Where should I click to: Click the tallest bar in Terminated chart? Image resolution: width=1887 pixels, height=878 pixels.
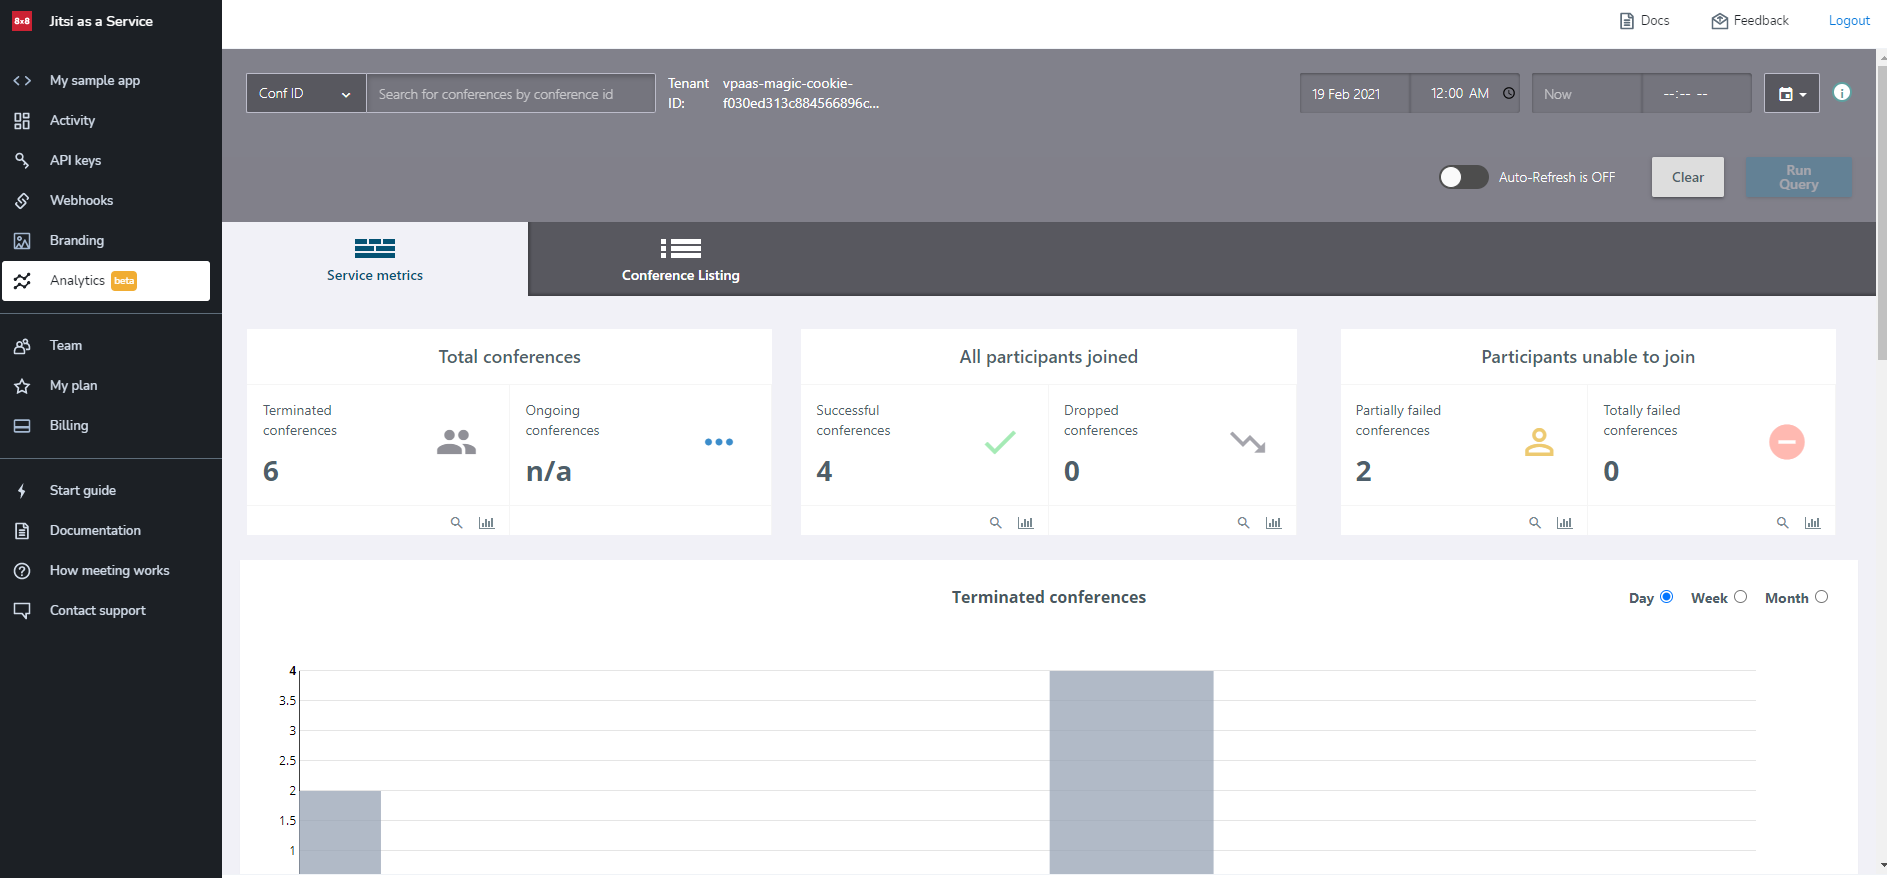coord(1131,772)
